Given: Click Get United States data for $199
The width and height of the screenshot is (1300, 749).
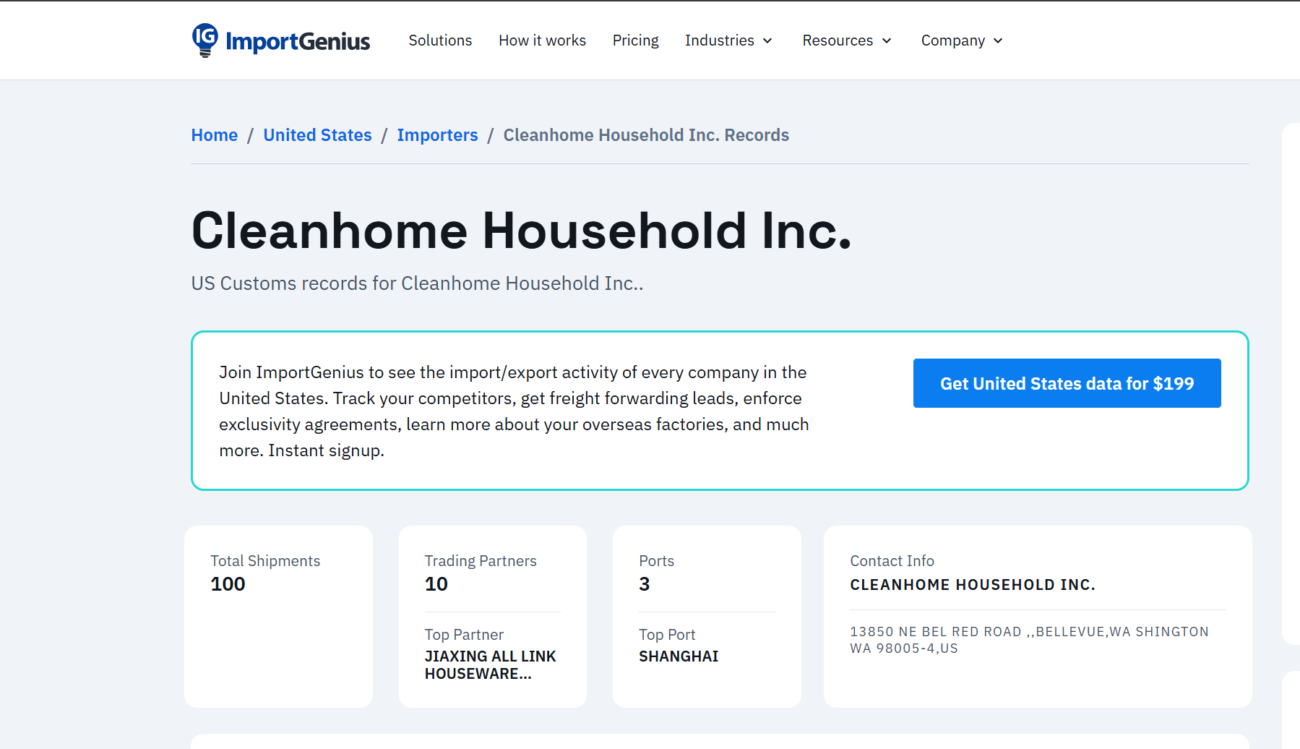Looking at the screenshot, I should 1066,383.
